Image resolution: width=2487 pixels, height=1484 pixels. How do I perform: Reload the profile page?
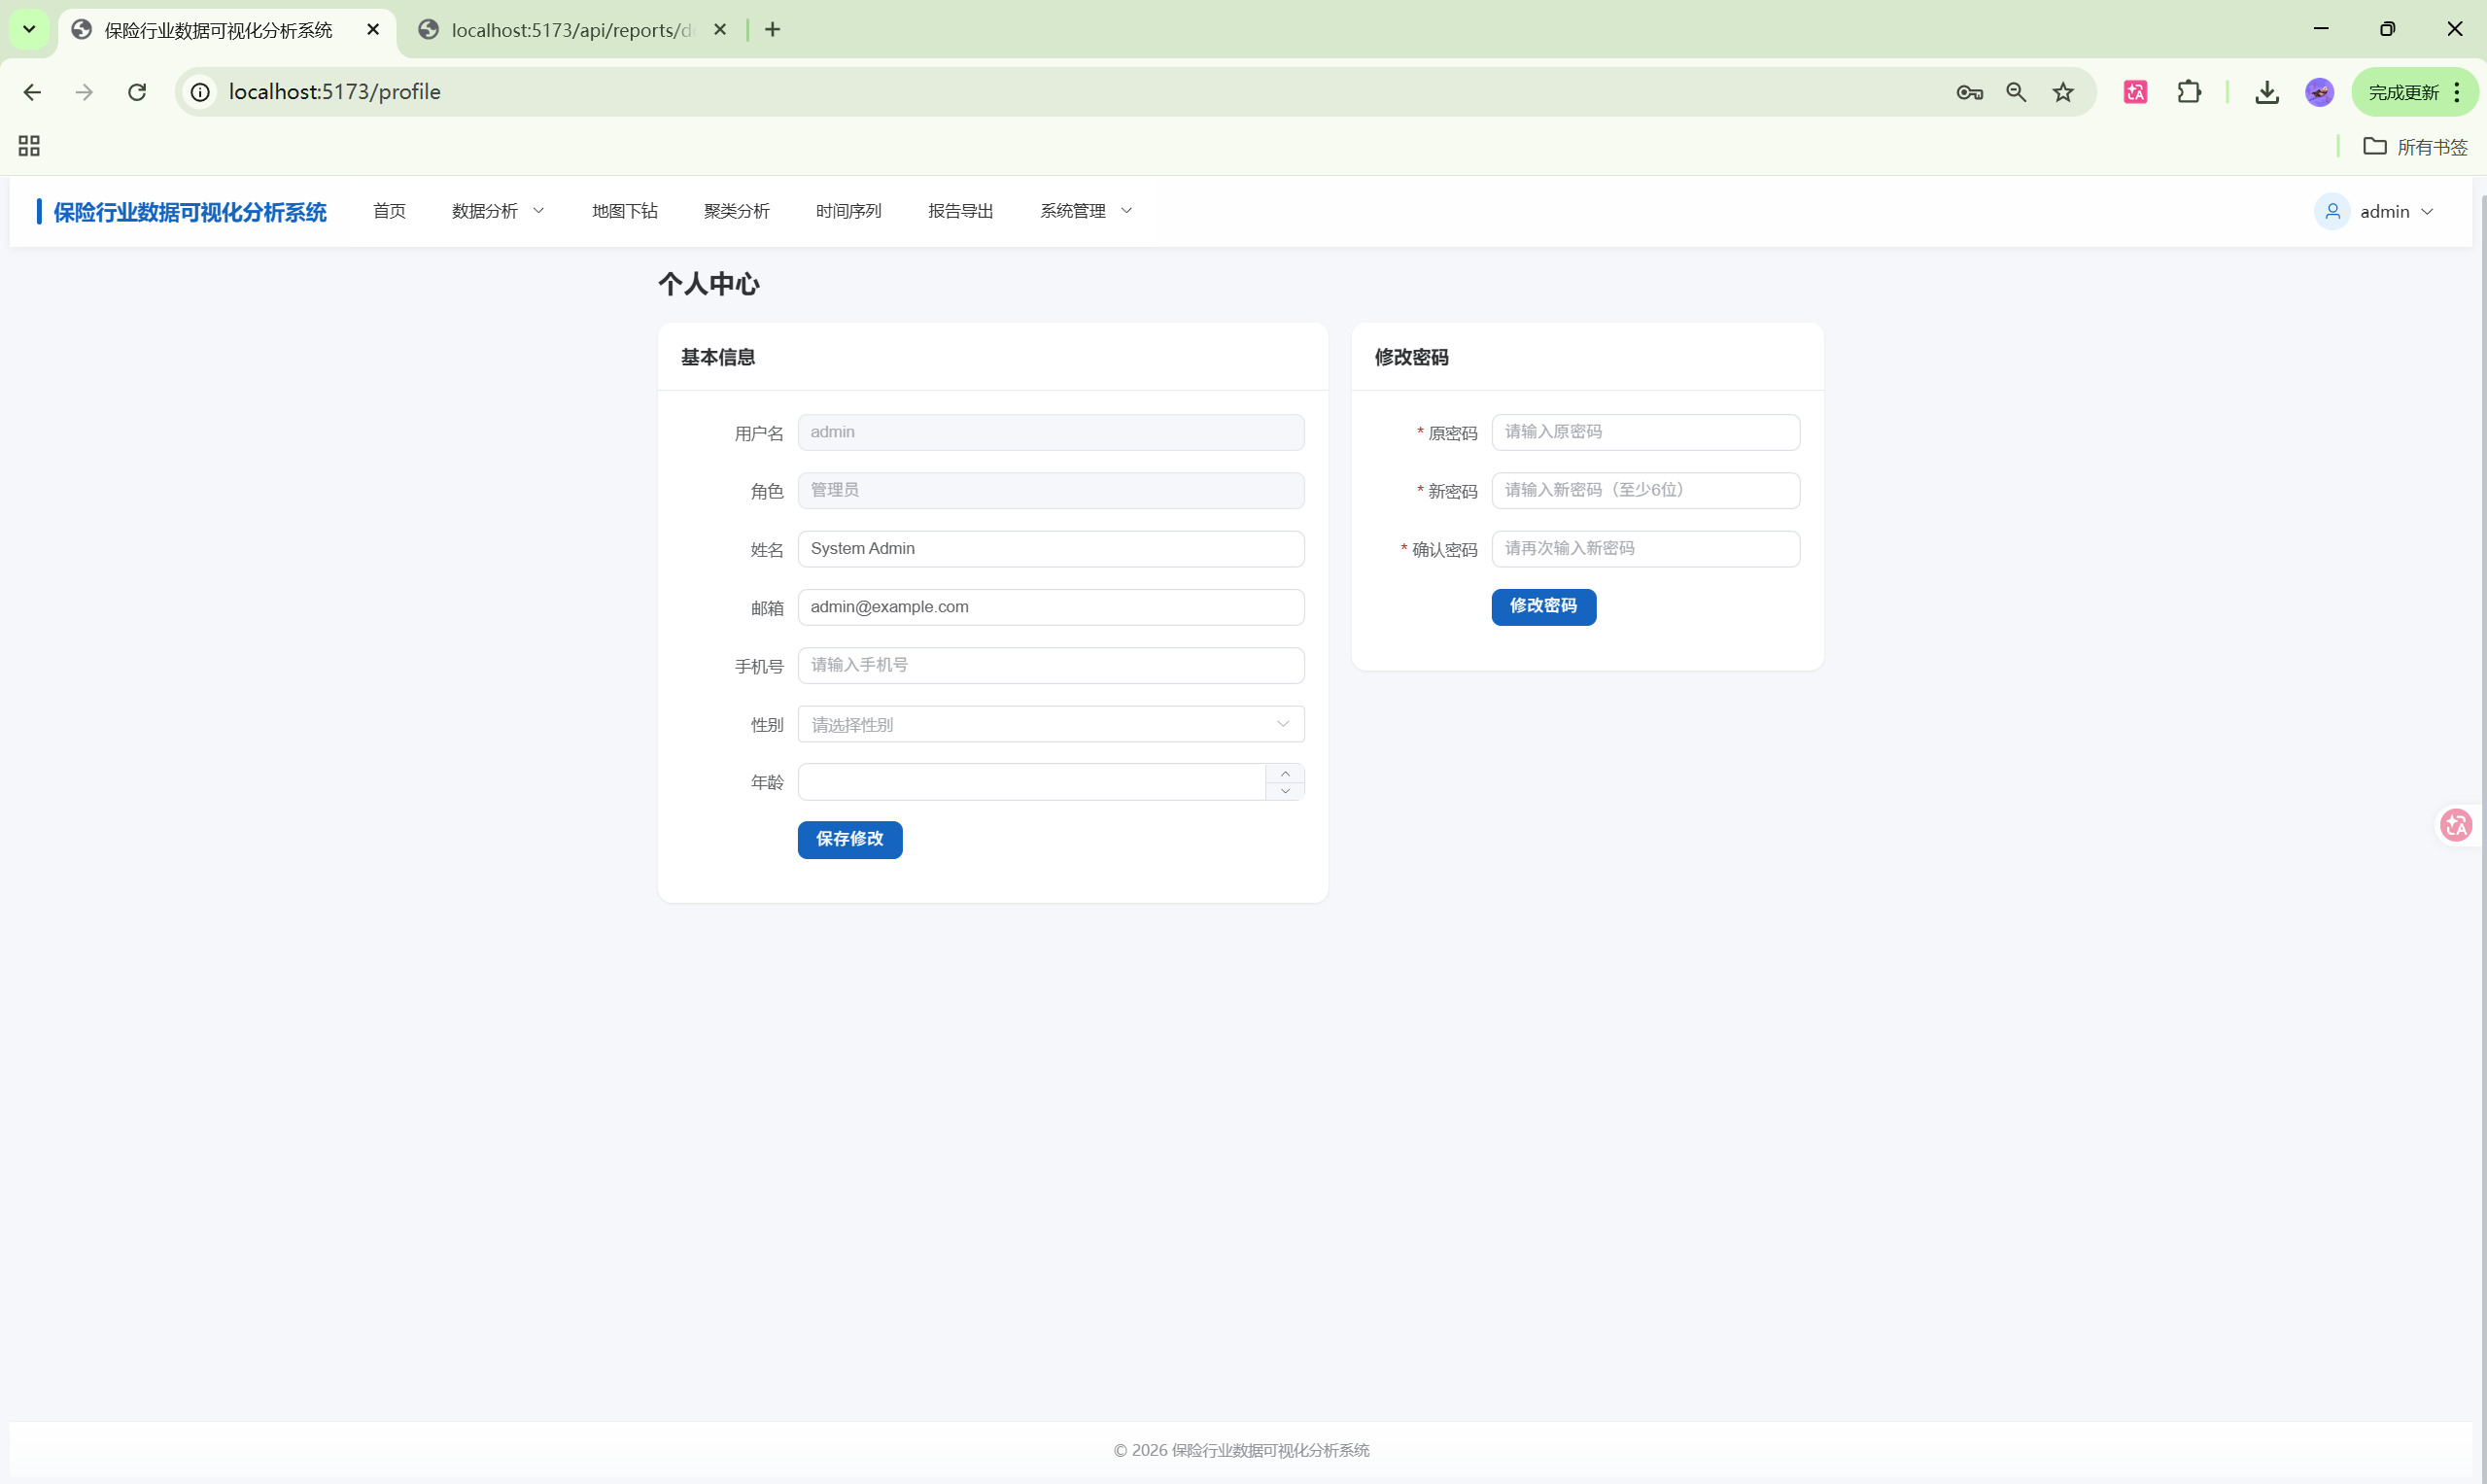pos(137,92)
